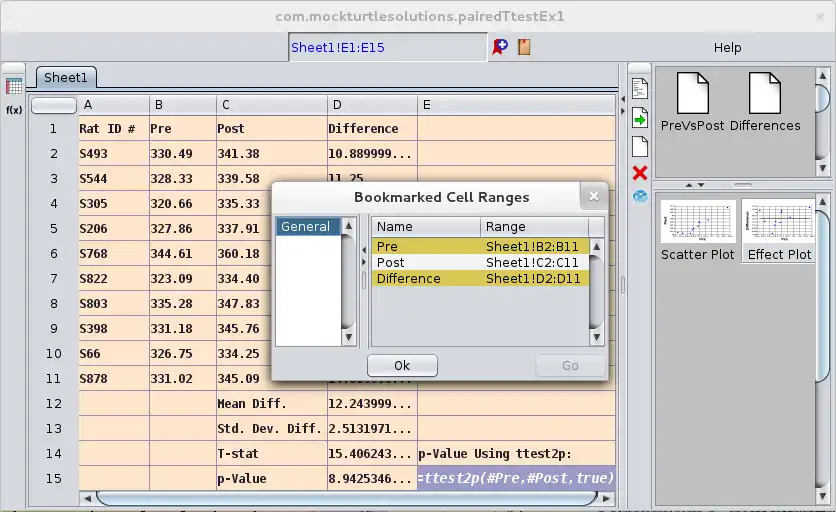
Task: Select the Sheet1 tab
Action: 66,77
